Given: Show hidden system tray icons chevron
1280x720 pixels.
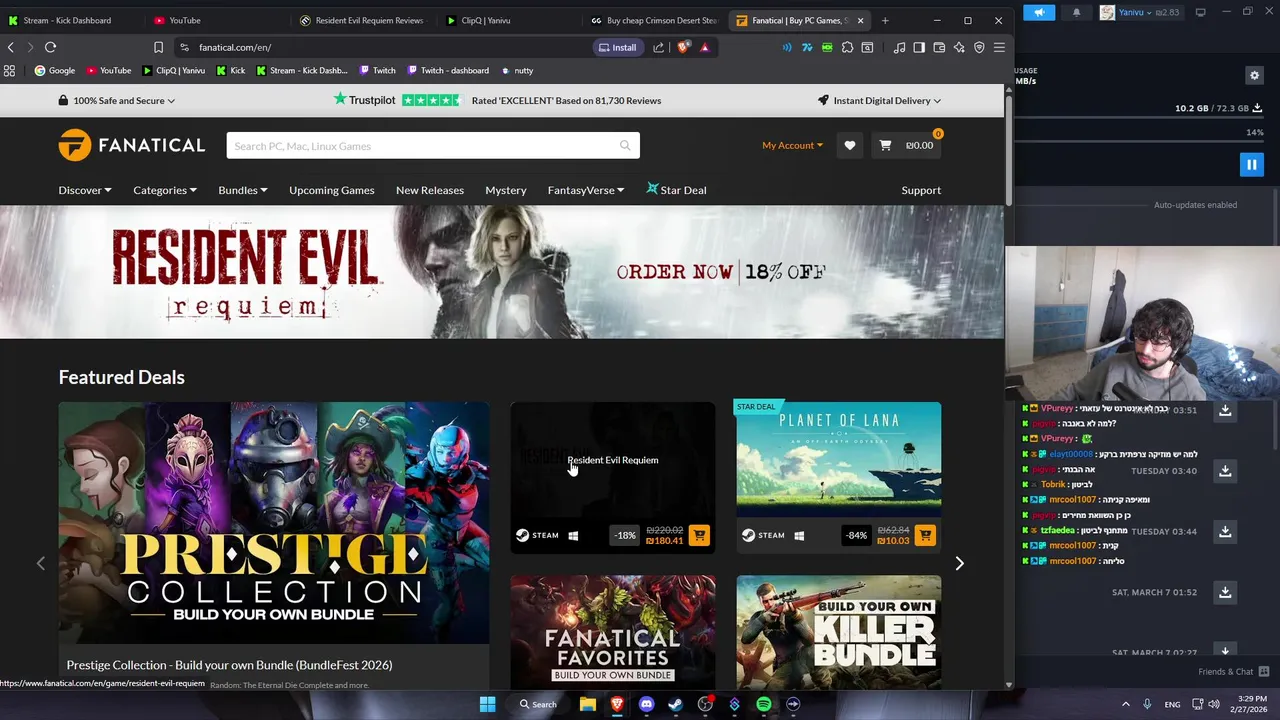Looking at the screenshot, I should (x=1125, y=704).
